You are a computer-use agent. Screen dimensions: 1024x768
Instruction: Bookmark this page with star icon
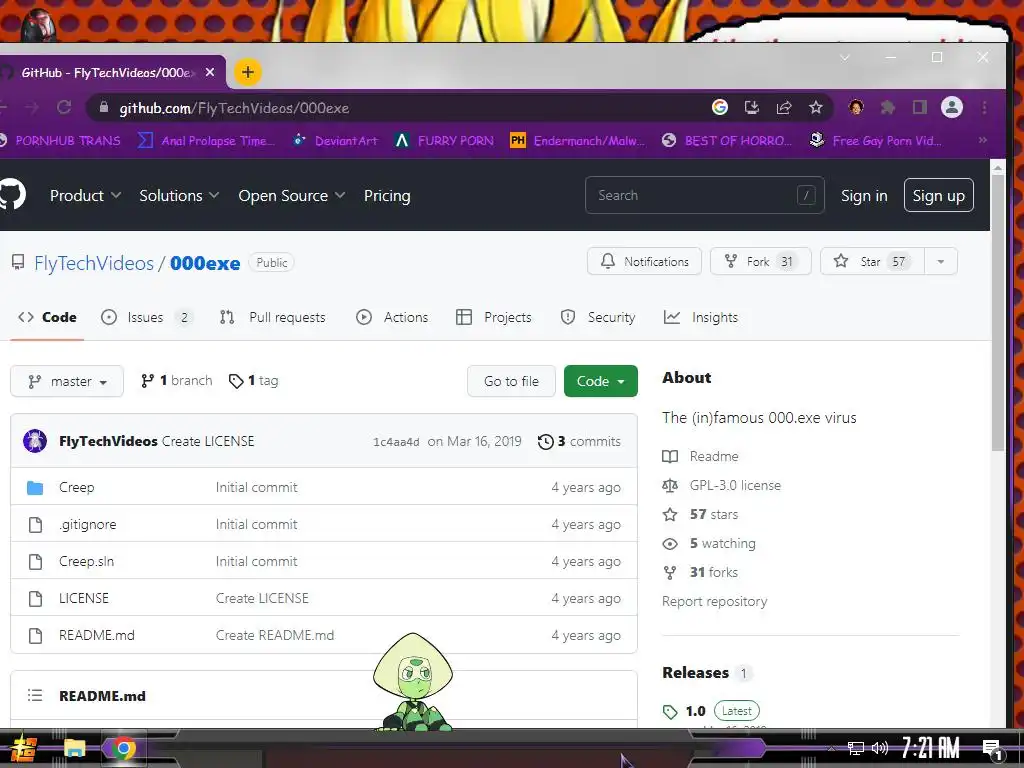816,107
